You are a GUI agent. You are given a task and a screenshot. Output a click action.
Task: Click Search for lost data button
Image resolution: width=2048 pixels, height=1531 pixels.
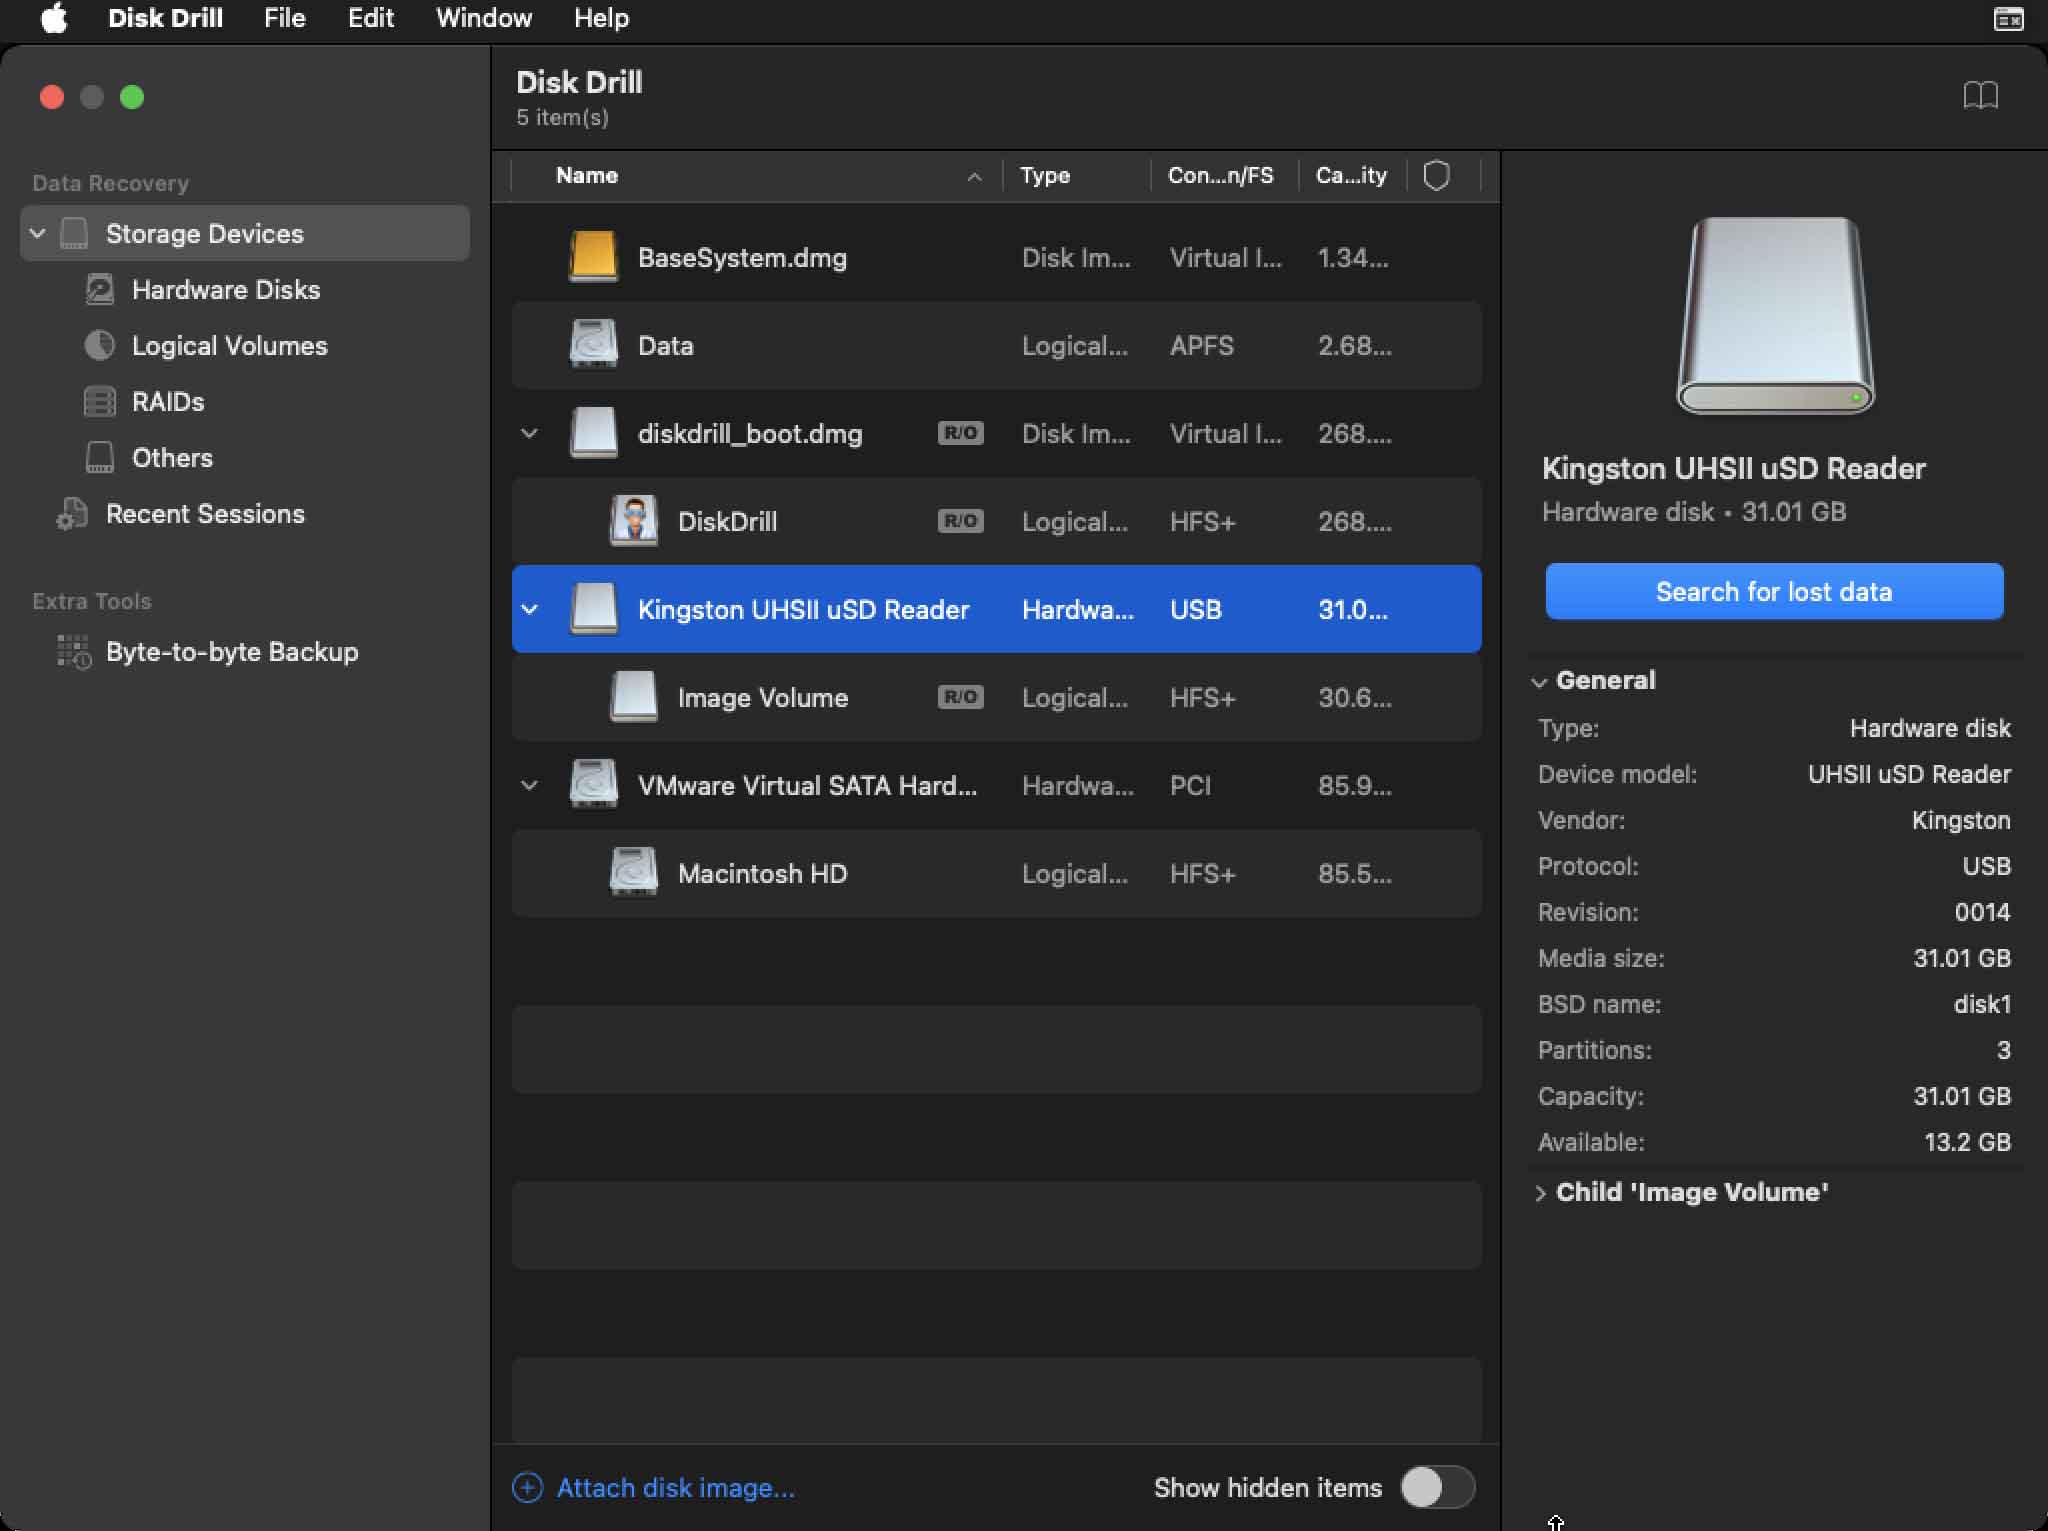[1774, 591]
